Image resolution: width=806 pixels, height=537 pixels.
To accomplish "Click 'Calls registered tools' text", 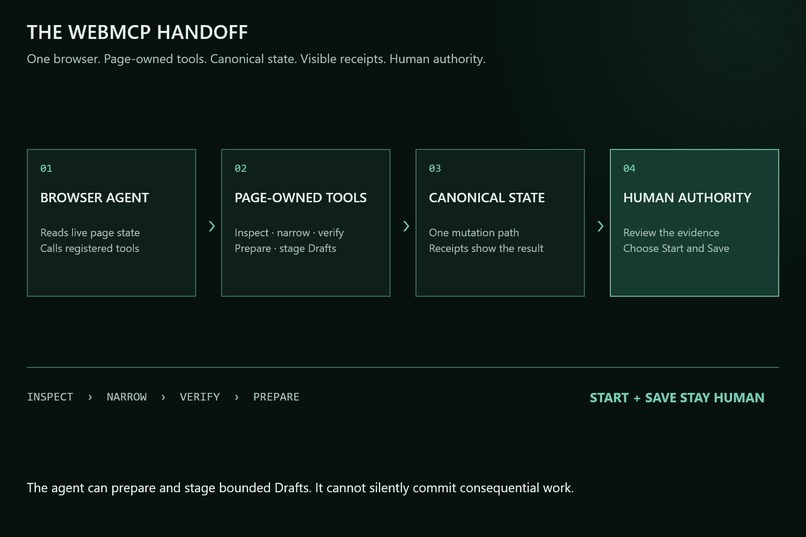I will coord(89,248).
